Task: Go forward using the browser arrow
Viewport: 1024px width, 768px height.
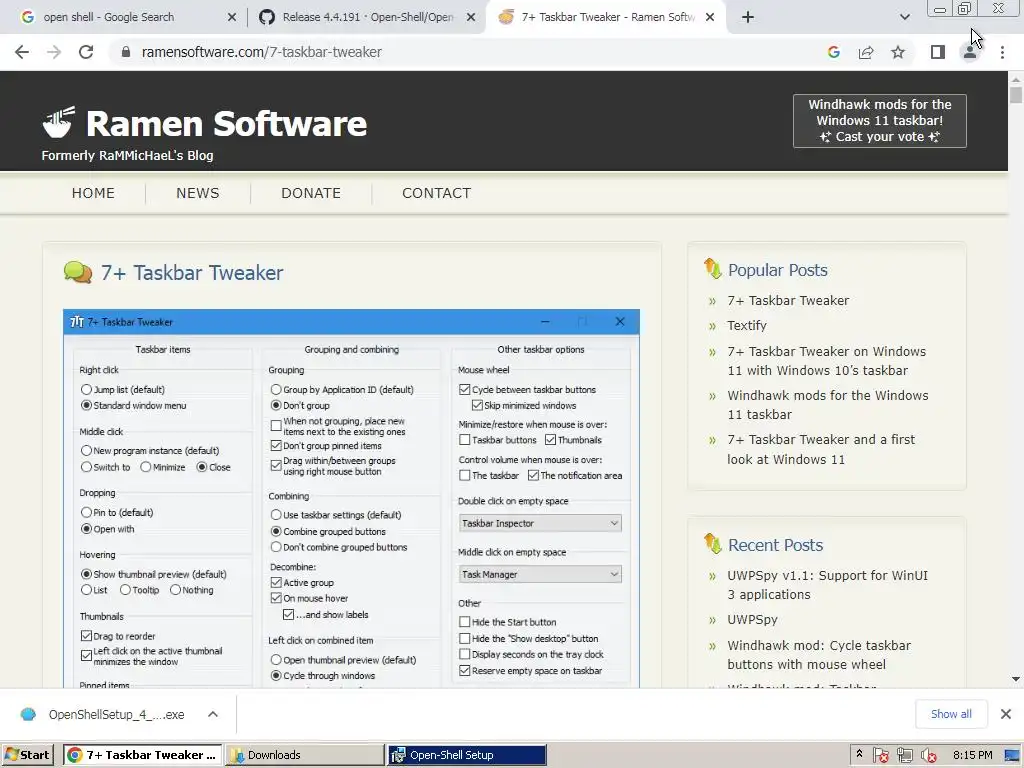Action: 54,52
